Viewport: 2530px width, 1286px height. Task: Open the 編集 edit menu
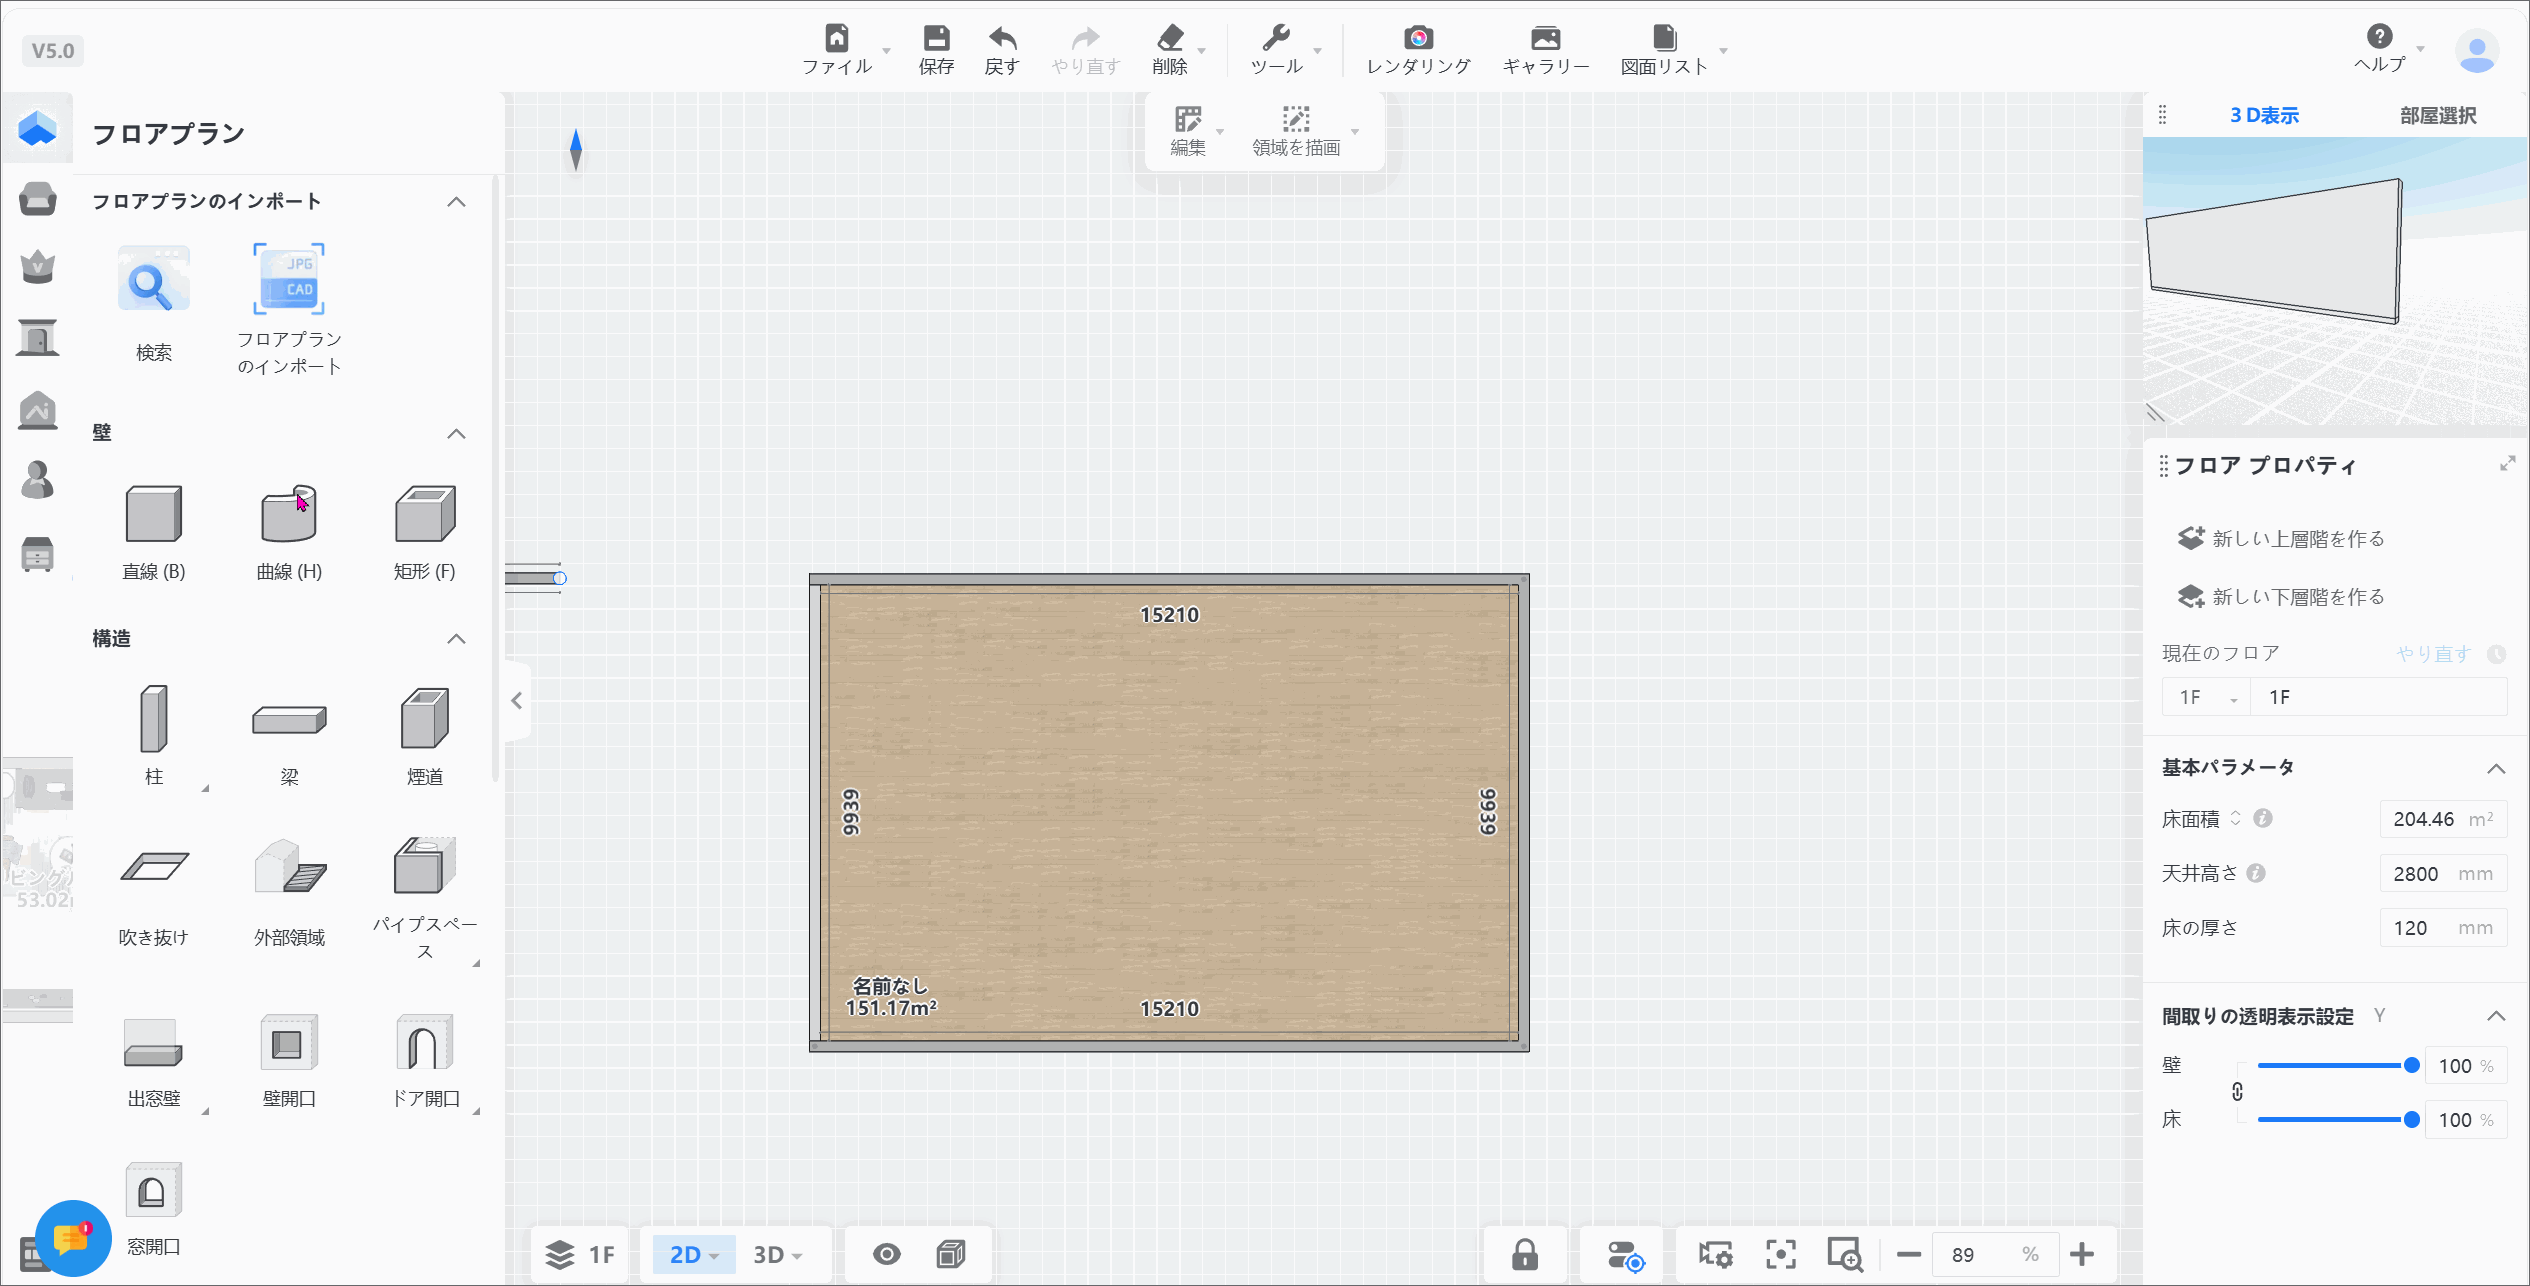1188,131
